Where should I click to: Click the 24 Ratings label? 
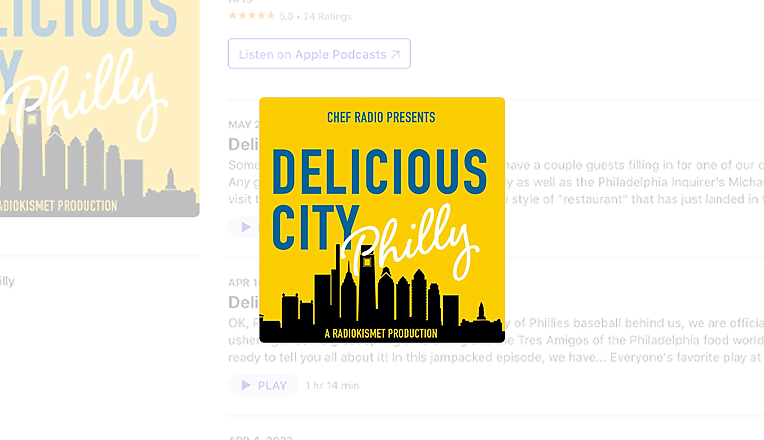tap(327, 17)
